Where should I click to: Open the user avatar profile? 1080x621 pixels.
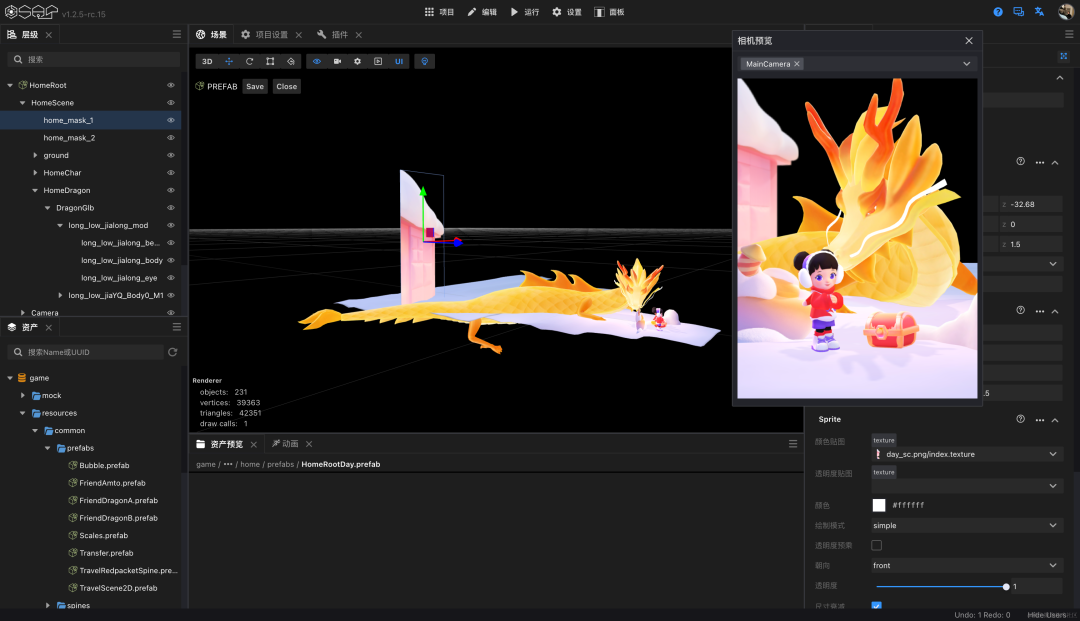pos(1066,12)
